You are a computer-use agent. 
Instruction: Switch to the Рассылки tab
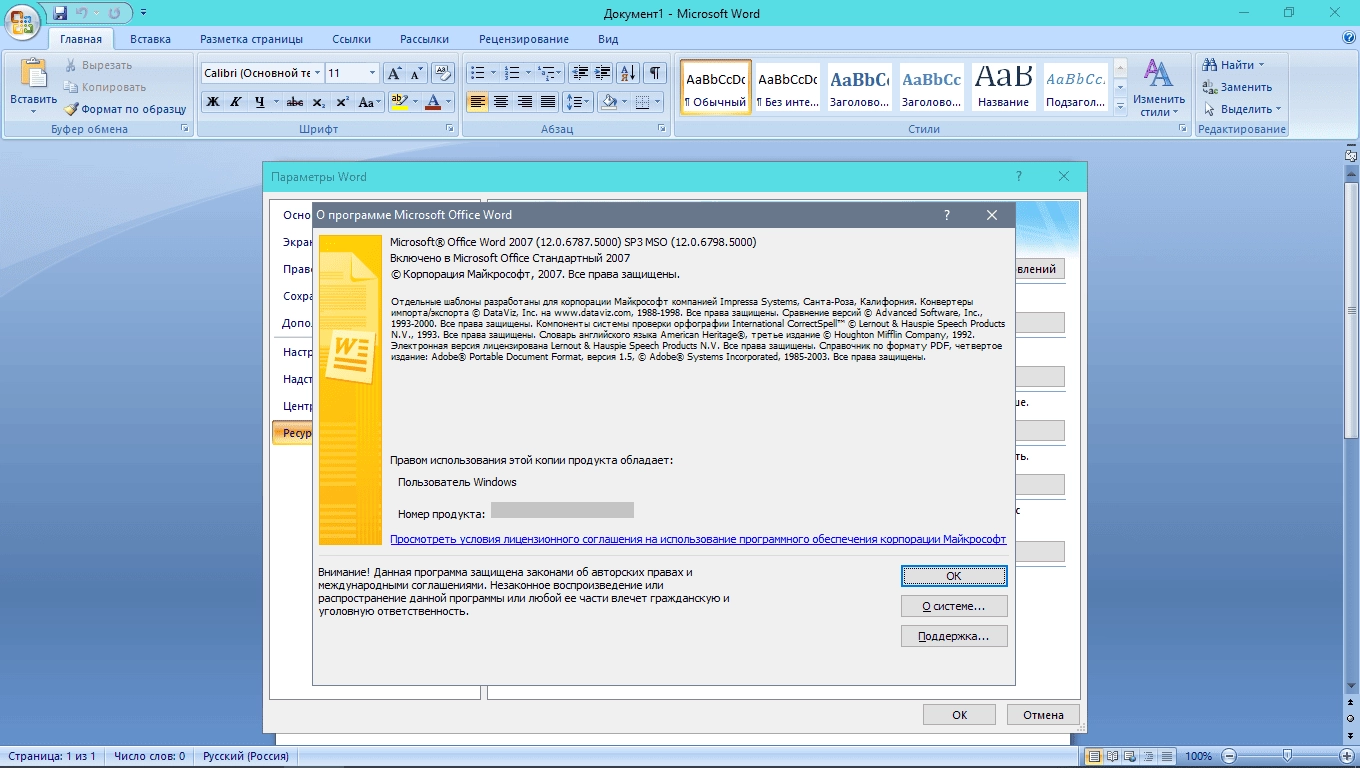(424, 39)
